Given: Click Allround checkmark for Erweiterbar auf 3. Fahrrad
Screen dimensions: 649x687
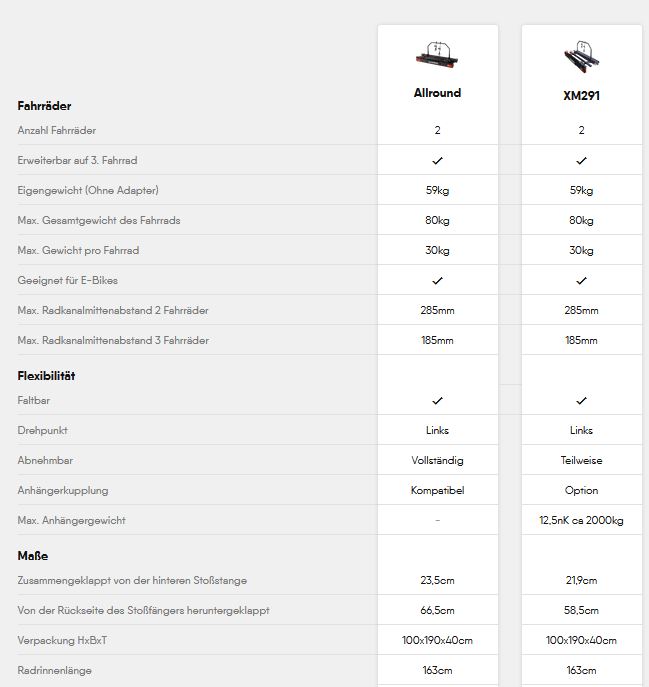Looking at the screenshot, I should [437, 161].
